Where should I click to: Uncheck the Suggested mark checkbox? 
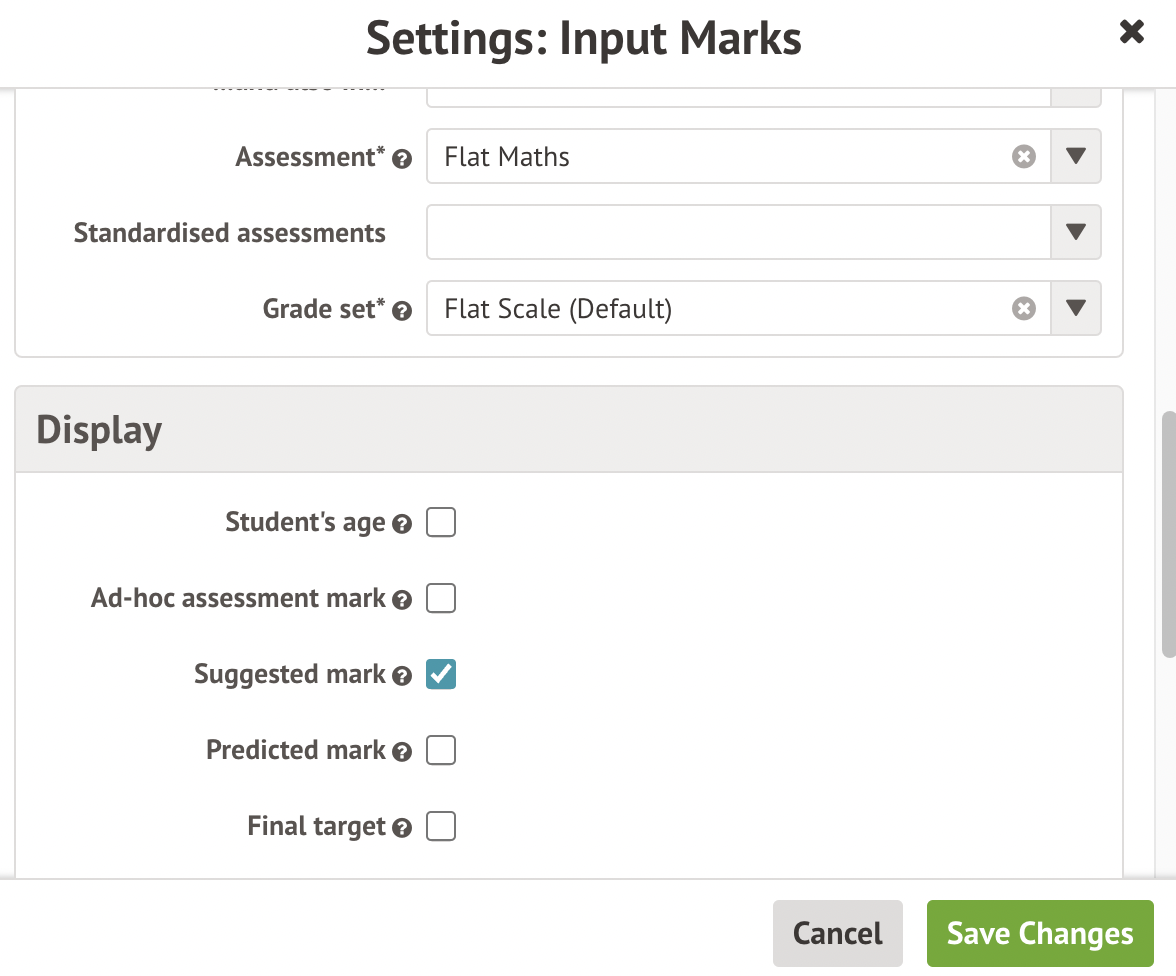tap(441, 674)
